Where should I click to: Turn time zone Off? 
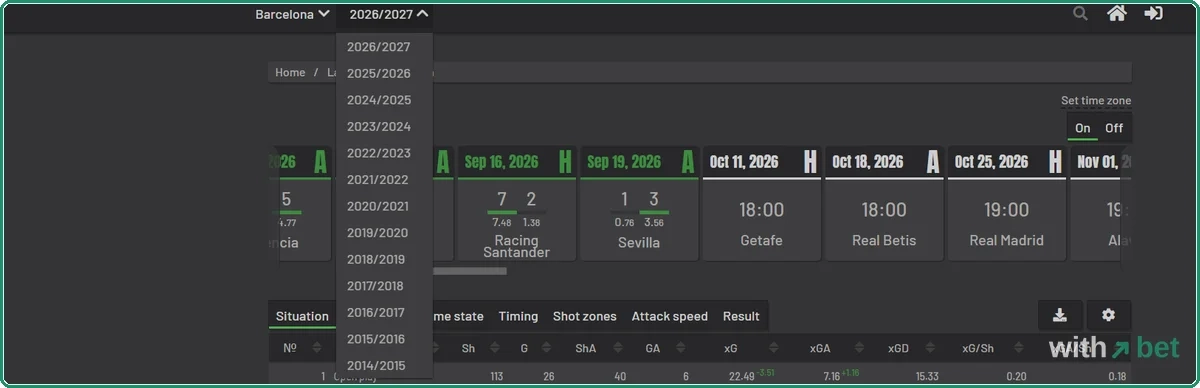(x=1114, y=128)
